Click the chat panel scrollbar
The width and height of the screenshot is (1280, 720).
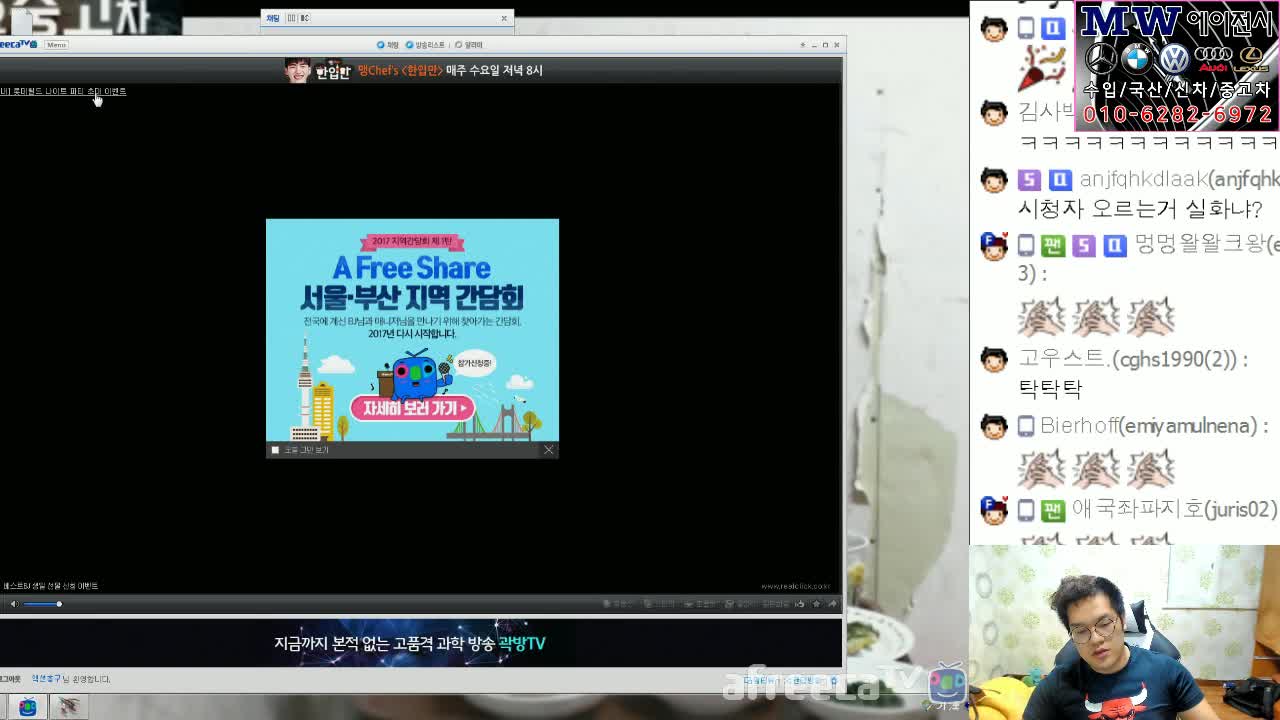pyautogui.click(x=1274, y=300)
